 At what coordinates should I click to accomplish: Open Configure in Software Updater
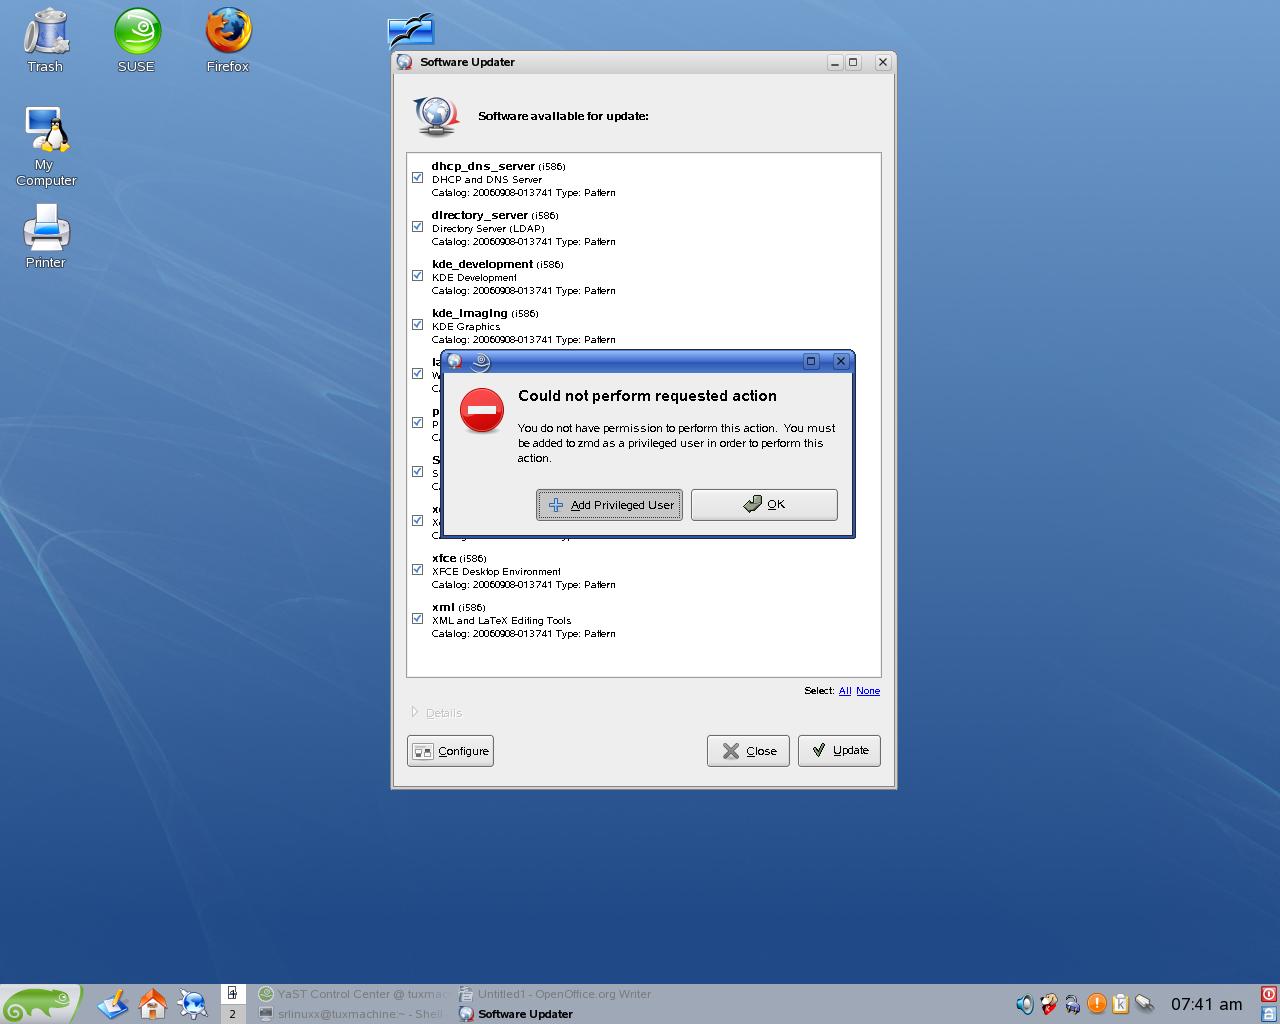pos(450,751)
